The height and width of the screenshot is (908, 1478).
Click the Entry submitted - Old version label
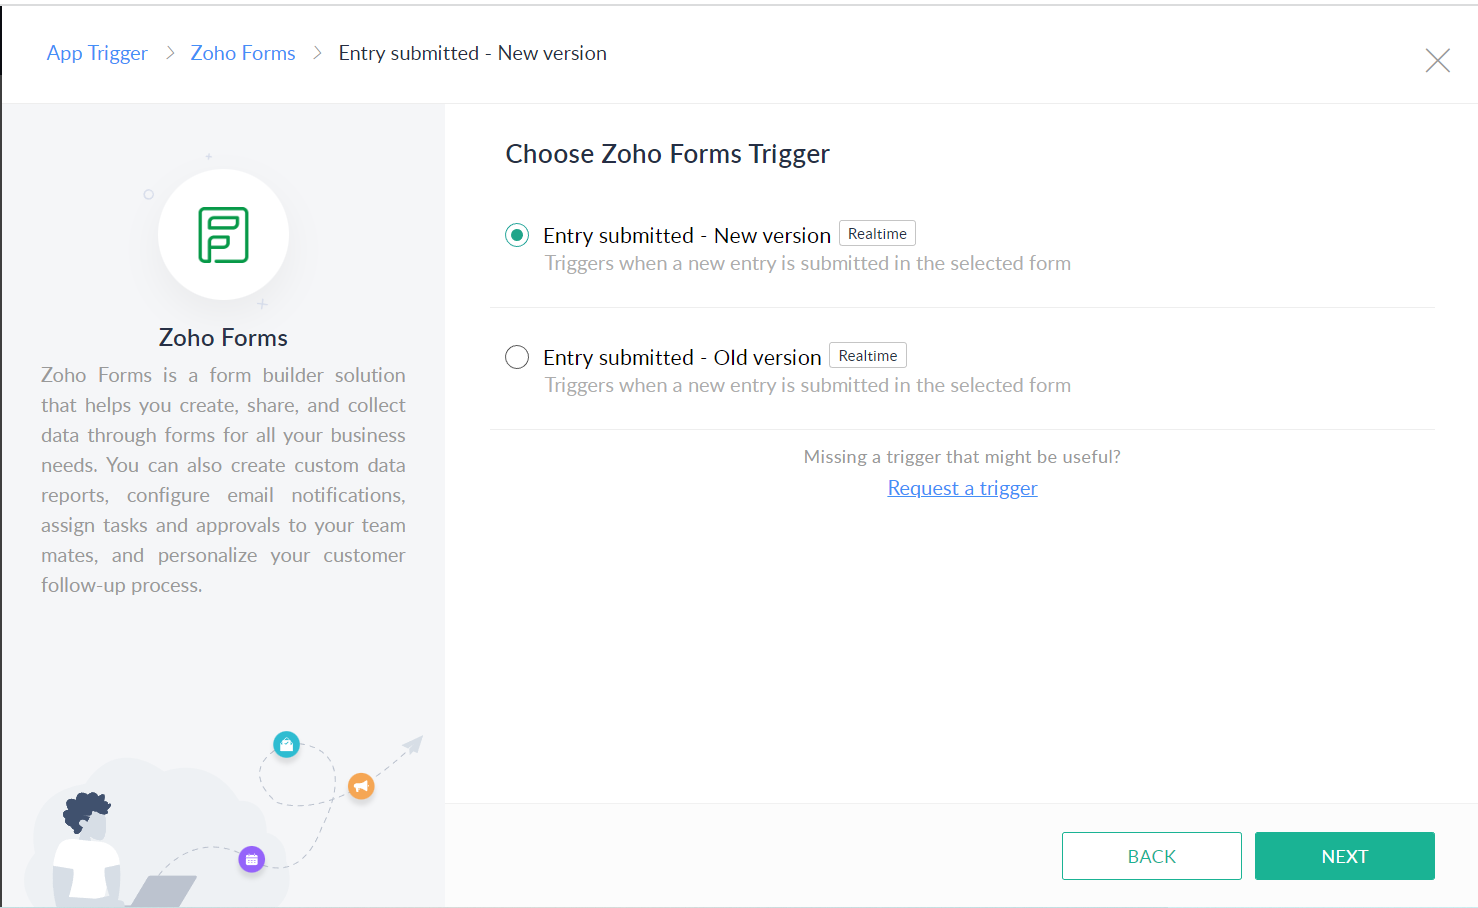(x=682, y=357)
